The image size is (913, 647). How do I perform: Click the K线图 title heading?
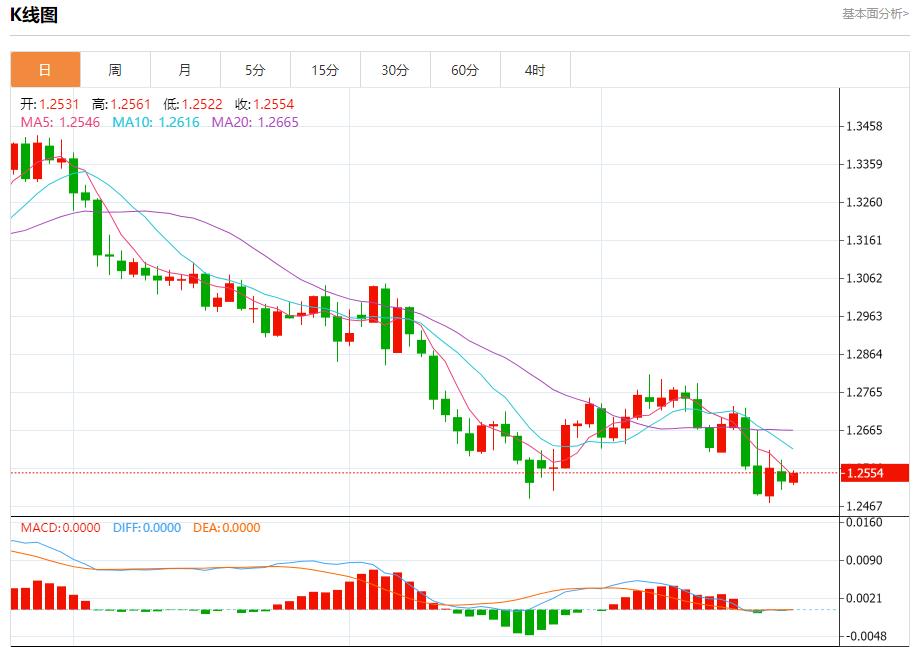pos(34,15)
